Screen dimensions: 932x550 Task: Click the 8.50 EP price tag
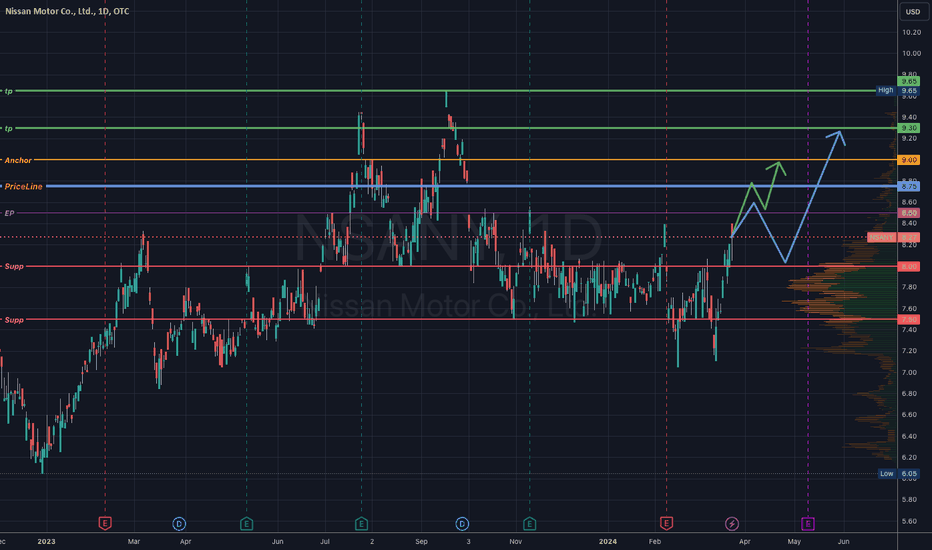tap(908, 213)
